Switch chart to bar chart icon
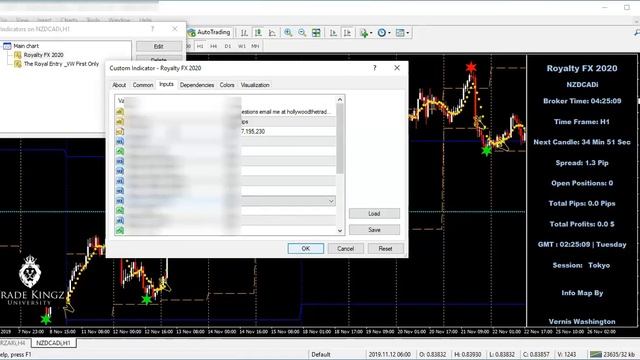This screenshot has width=640, height=360. [244, 33]
